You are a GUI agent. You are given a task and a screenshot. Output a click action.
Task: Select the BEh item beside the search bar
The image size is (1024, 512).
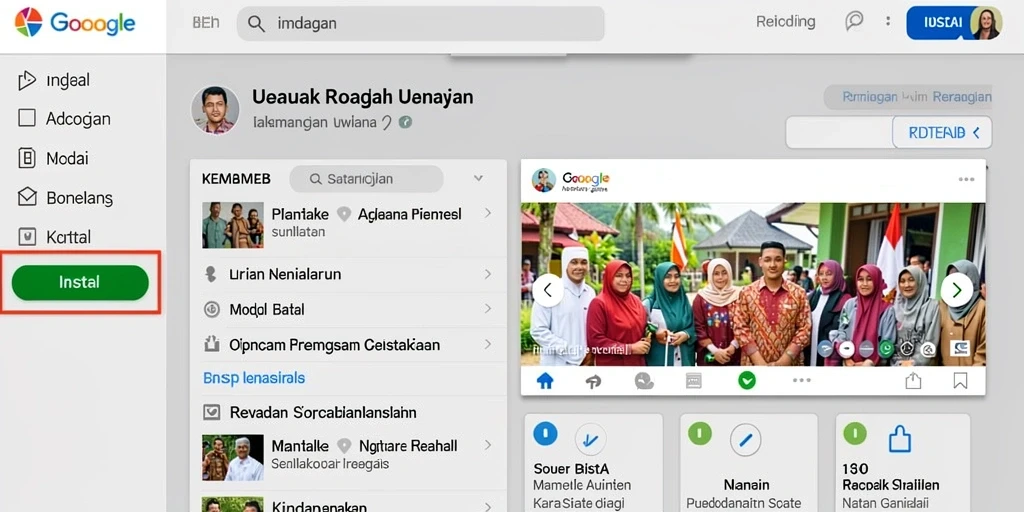point(206,23)
